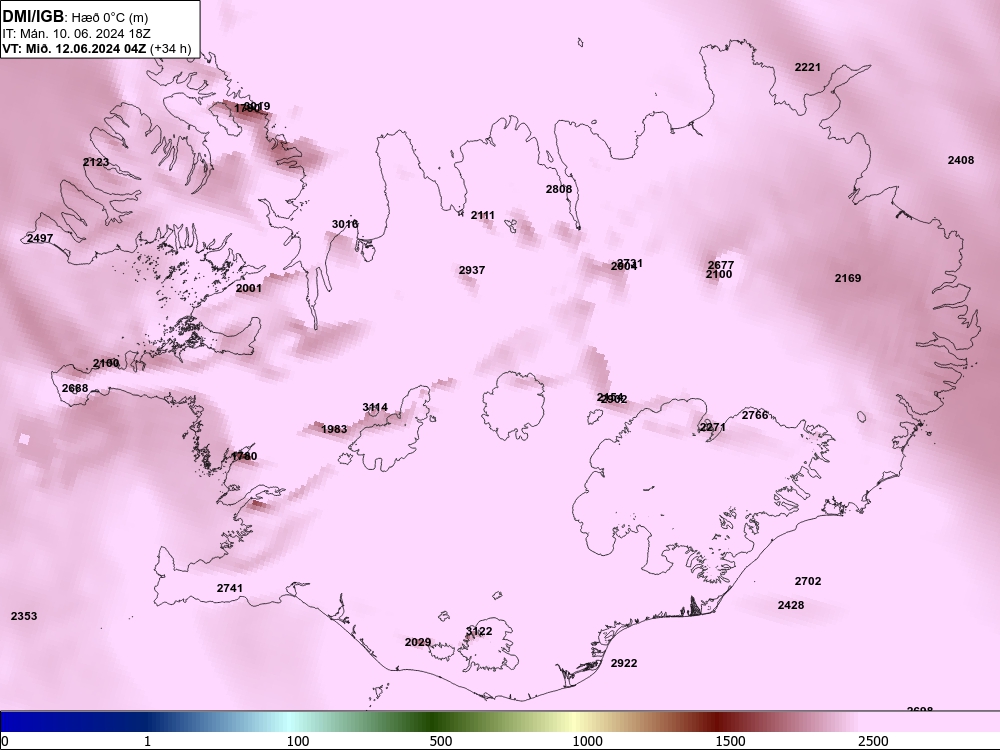
Task: Click the 2100 value directly below 2677
Action: click(719, 274)
